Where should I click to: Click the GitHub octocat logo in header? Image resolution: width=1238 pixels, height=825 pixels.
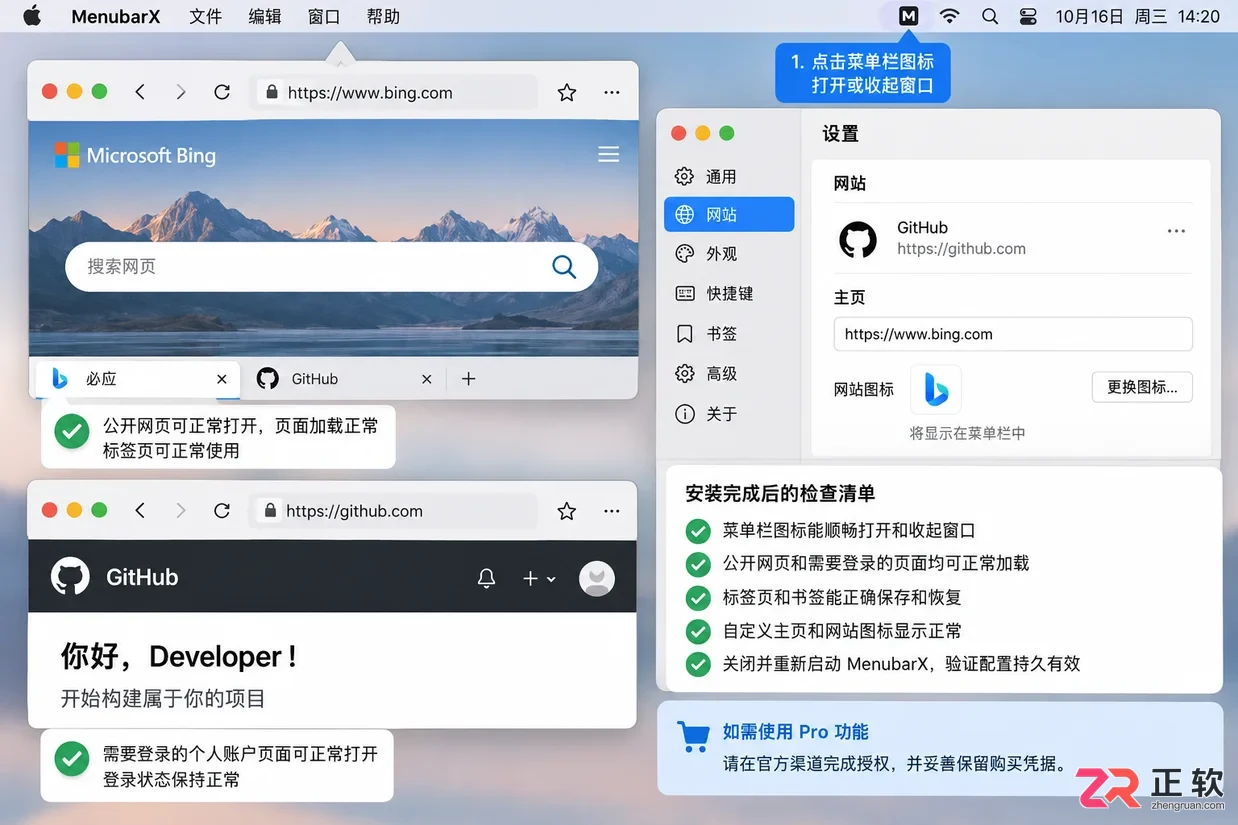point(70,576)
